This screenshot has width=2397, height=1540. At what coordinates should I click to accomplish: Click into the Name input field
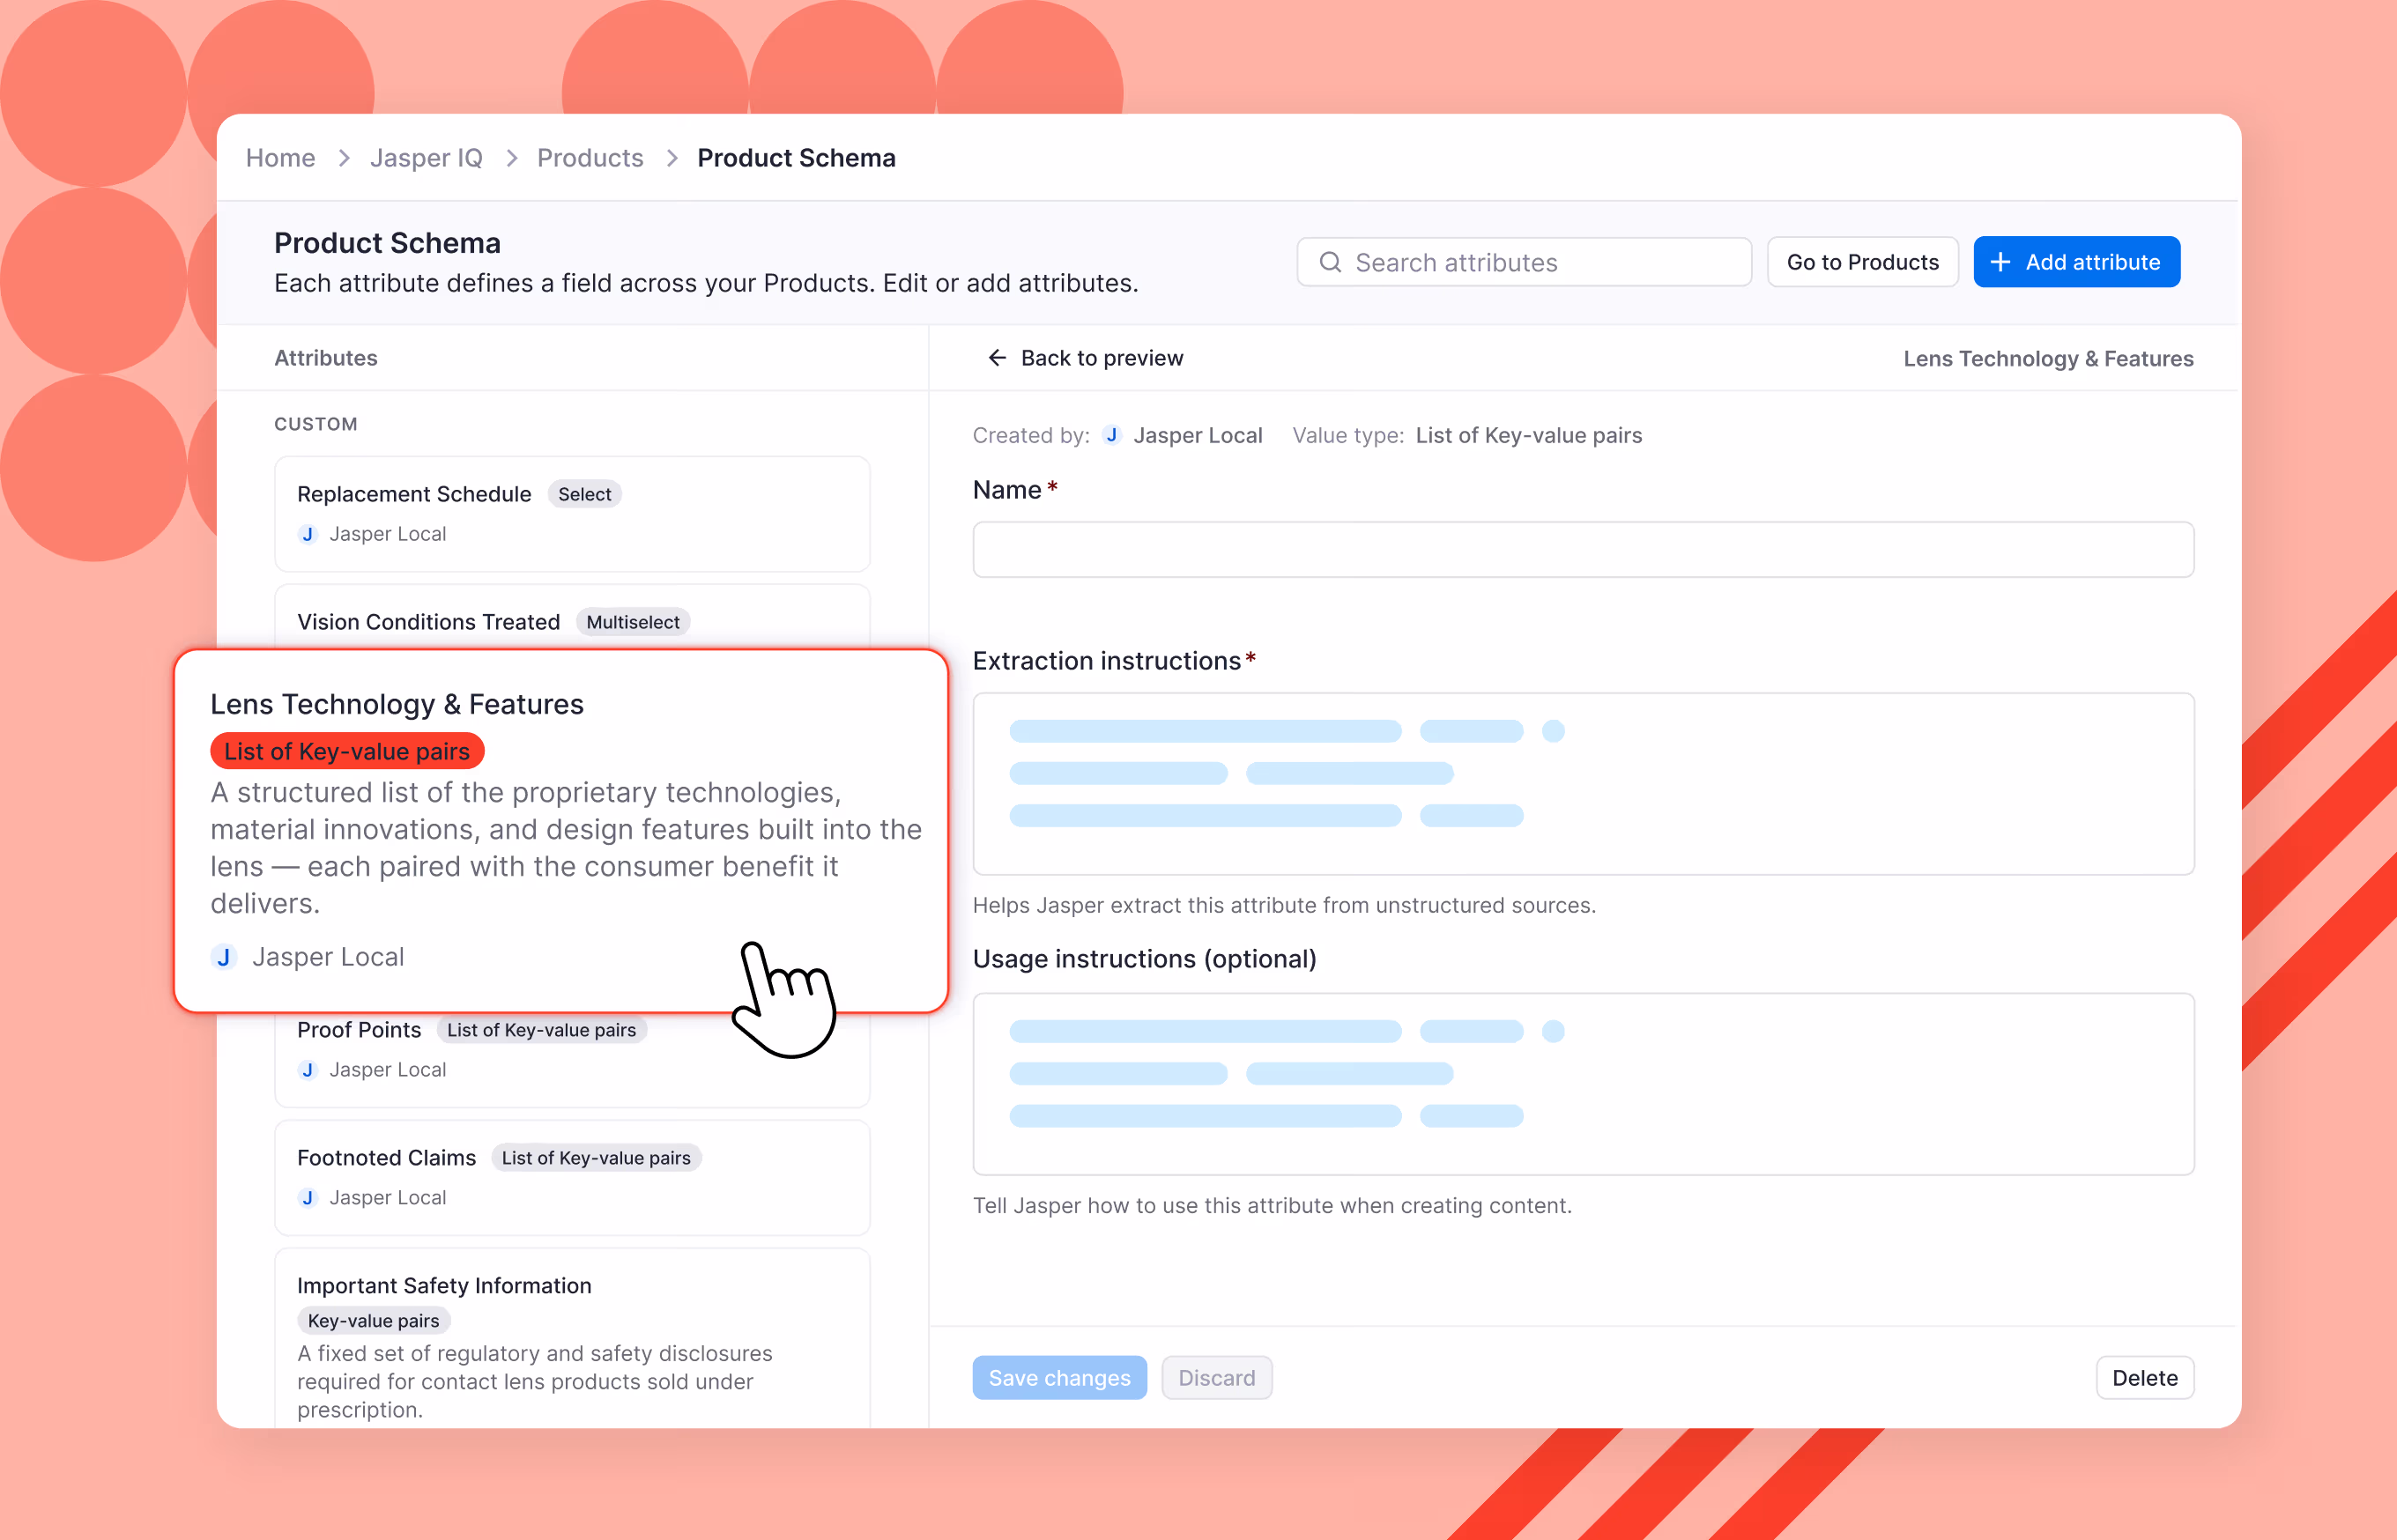[x=1583, y=549]
